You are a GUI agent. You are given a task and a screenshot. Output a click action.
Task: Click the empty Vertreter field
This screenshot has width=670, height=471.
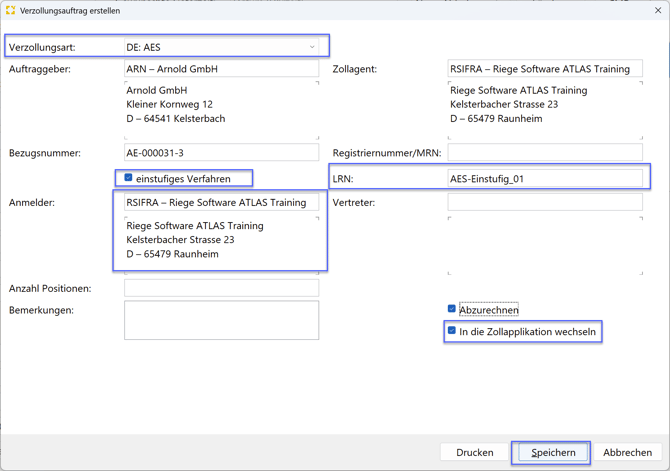coord(545,202)
